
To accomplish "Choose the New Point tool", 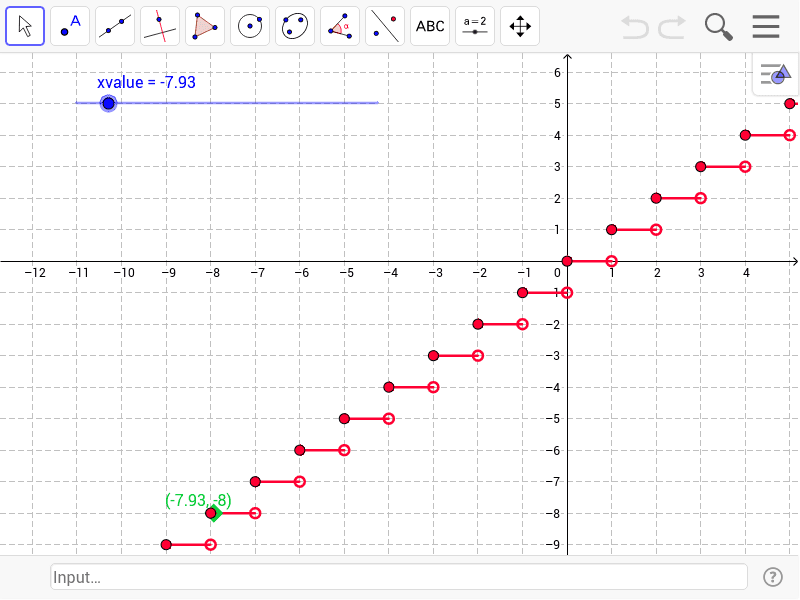I will pyautogui.click(x=70, y=26).
